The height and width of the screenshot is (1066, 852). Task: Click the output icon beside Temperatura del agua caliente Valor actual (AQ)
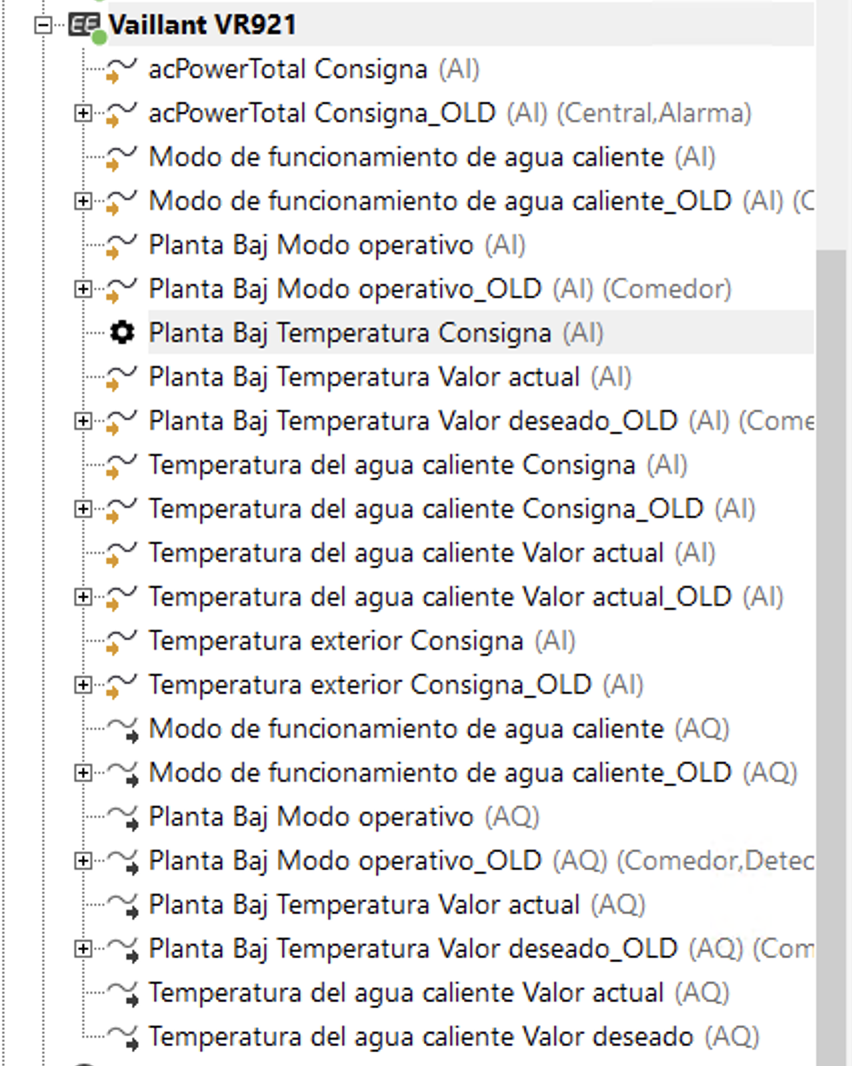[x=122, y=993]
